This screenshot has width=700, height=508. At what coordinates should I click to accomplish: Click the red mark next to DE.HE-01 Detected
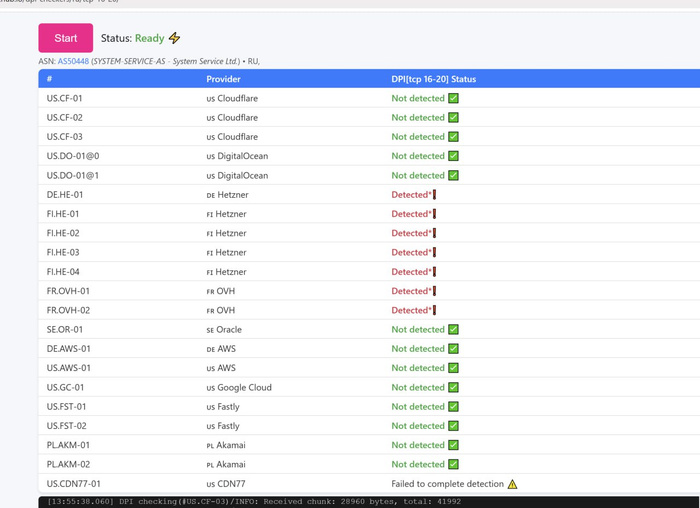[x=434, y=195]
